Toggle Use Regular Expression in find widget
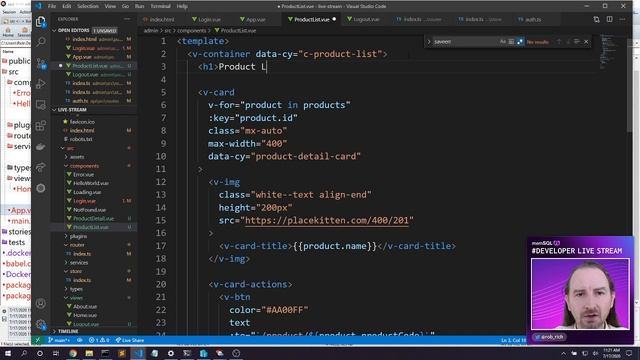The image size is (640, 360). (520, 42)
